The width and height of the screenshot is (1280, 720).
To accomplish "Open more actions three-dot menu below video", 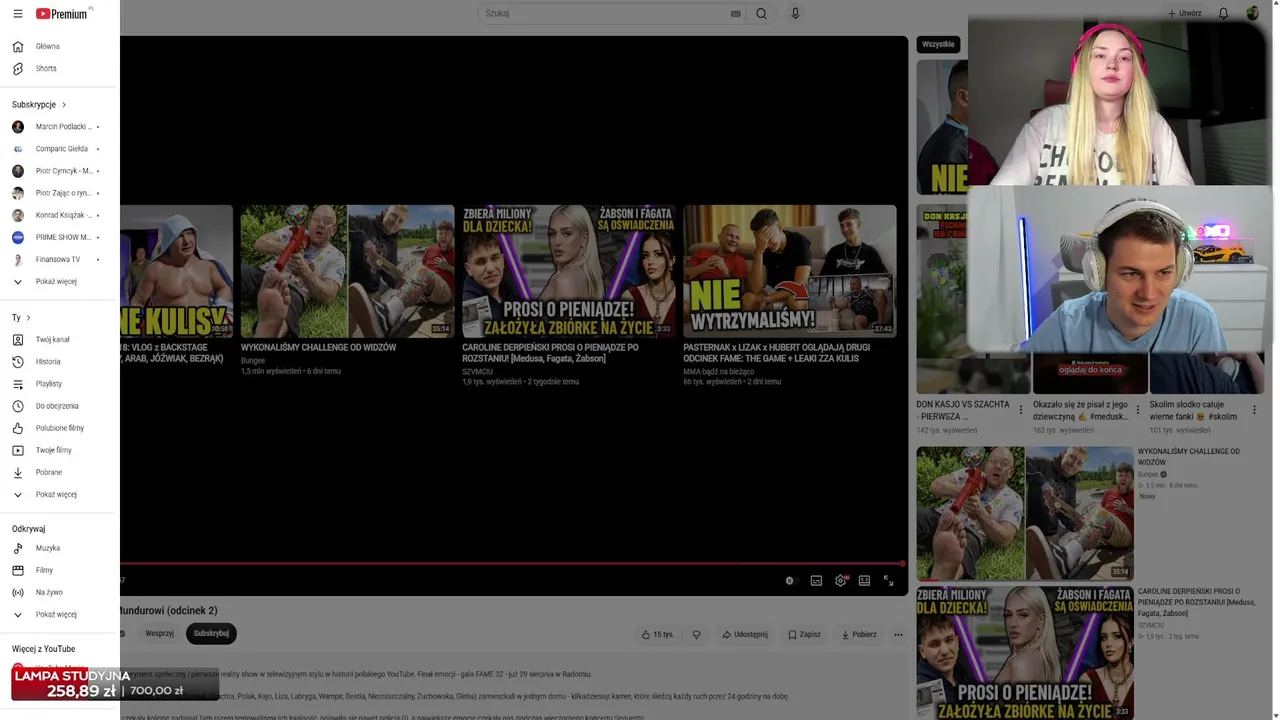I will click(898, 634).
